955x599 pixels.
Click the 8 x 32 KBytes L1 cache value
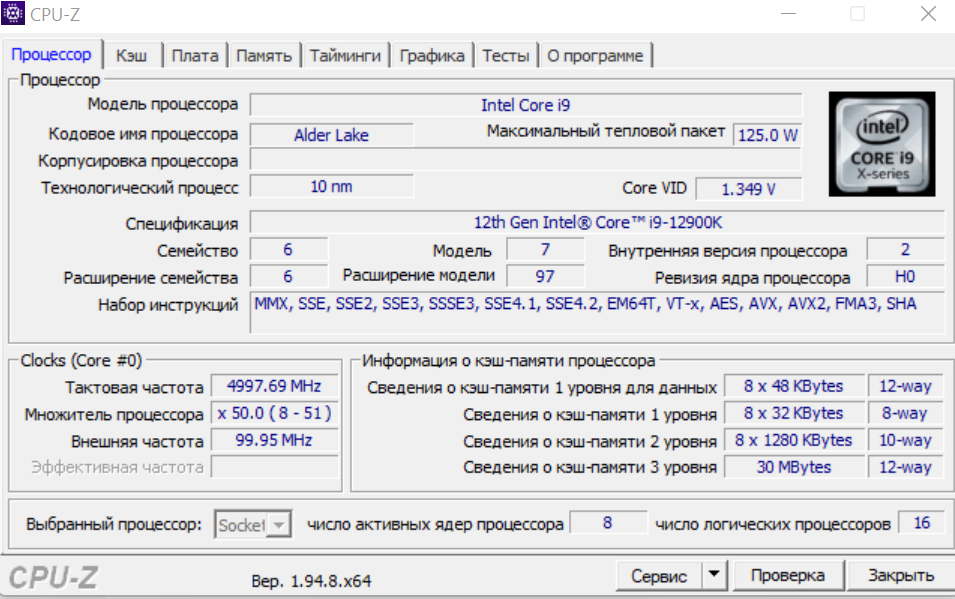pyautogui.click(x=794, y=413)
